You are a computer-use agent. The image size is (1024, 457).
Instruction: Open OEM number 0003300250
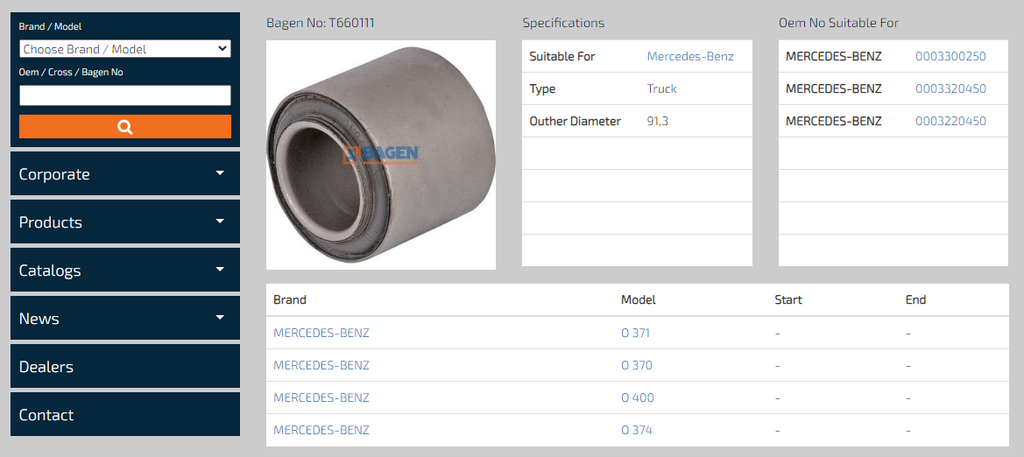(x=951, y=57)
